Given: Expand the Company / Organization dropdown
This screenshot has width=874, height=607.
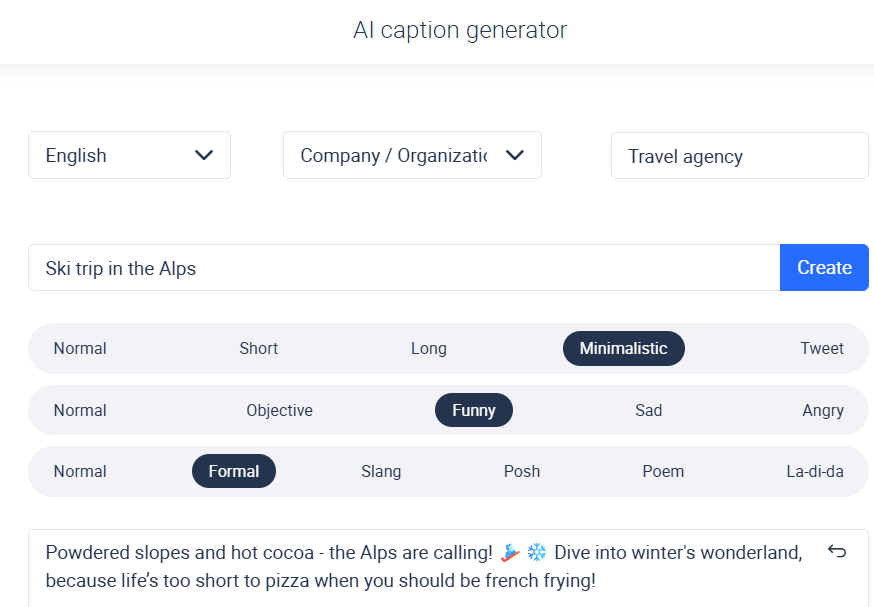Looking at the screenshot, I should coord(412,155).
